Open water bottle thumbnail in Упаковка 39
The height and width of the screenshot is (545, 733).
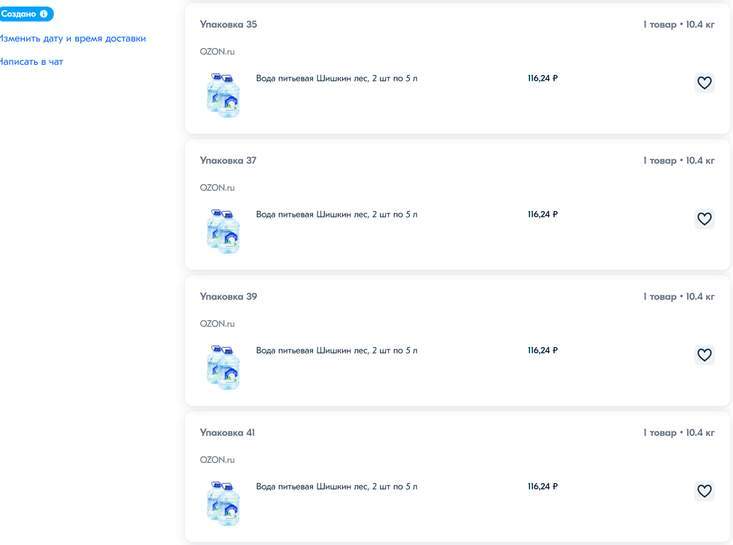pos(224,366)
